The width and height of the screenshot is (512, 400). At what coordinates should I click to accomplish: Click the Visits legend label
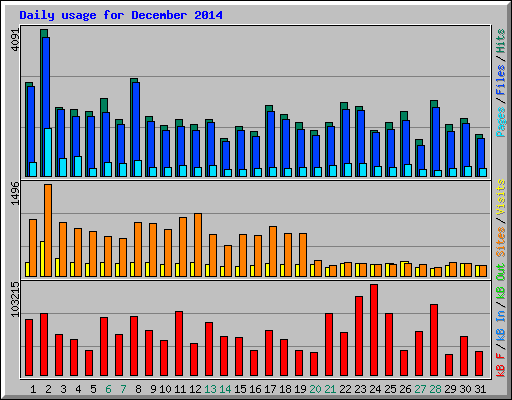pos(501,198)
